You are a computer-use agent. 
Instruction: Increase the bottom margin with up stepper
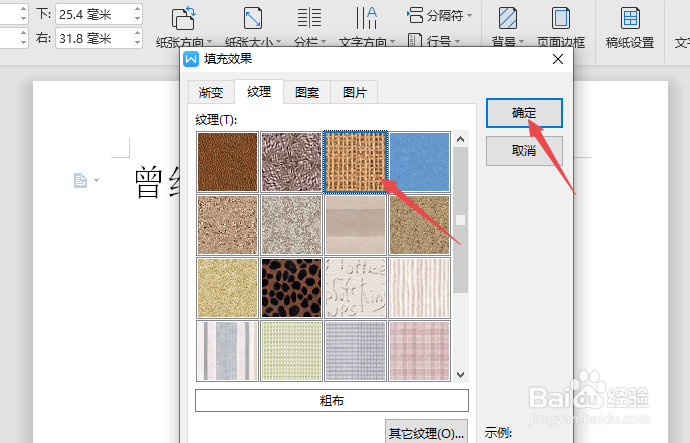tap(138, 9)
